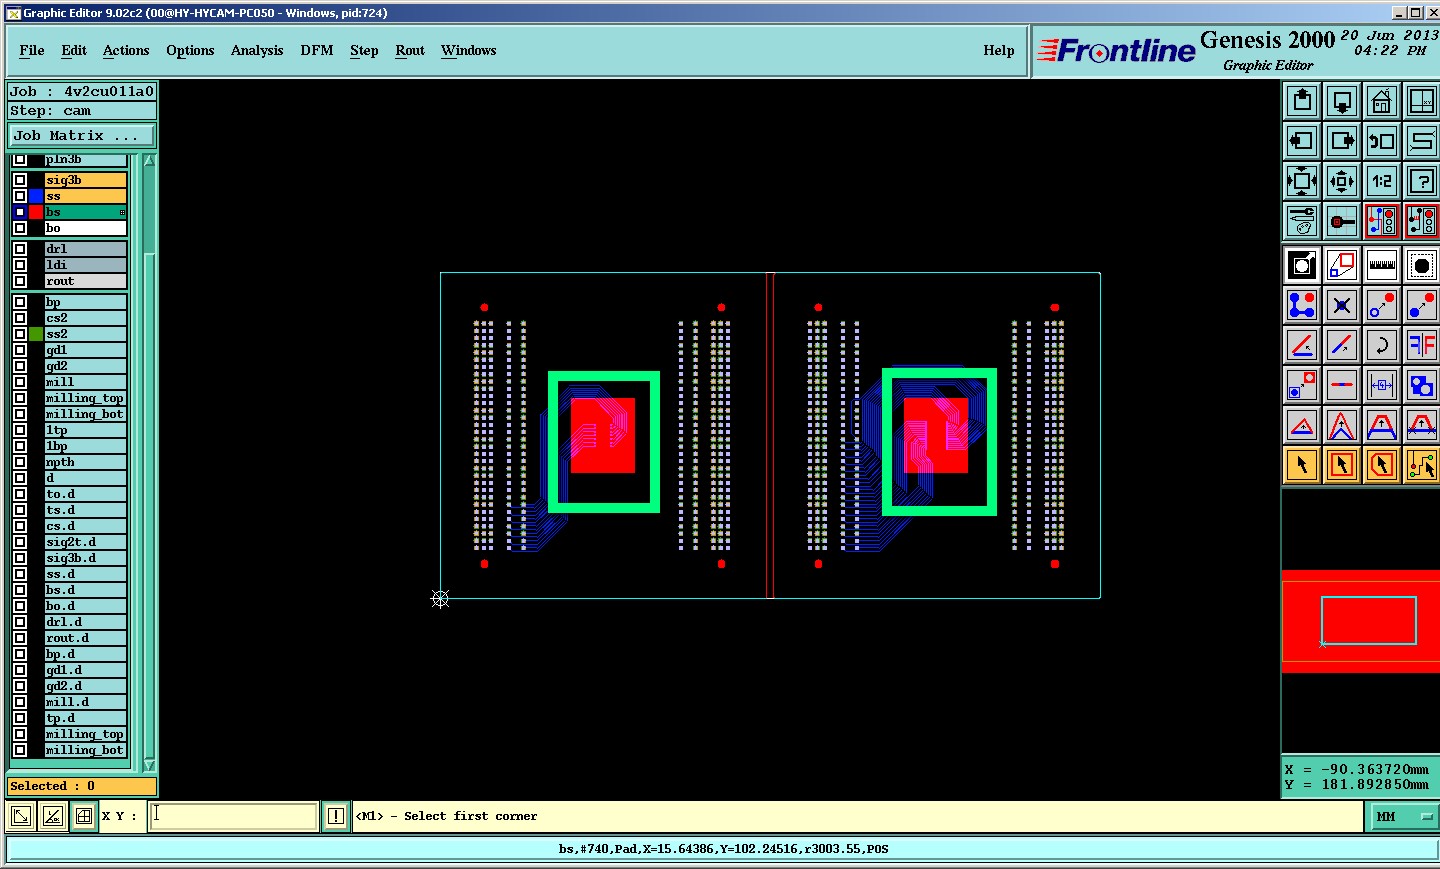Click the red overview thumbnail panel
Image resolution: width=1440 pixels, height=869 pixels.
(x=1360, y=621)
